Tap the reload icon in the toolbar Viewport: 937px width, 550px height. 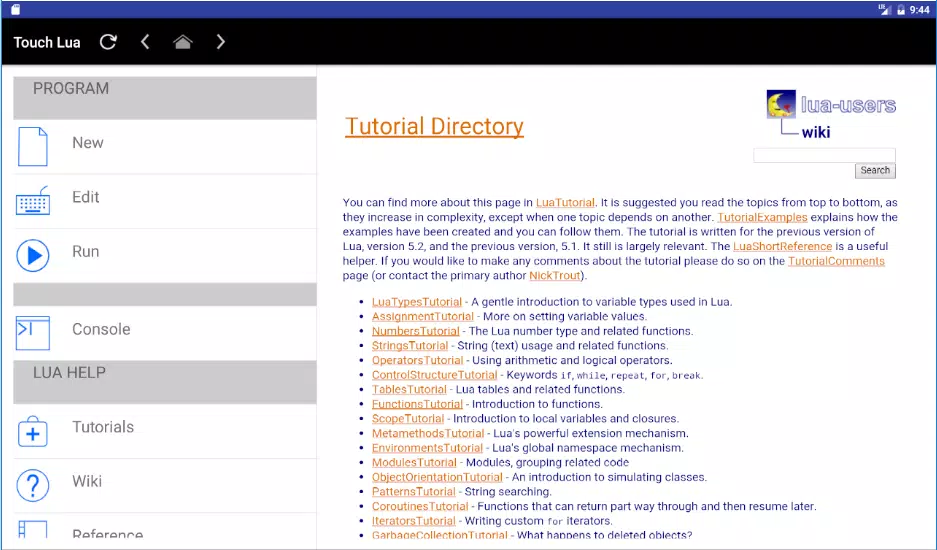108,42
